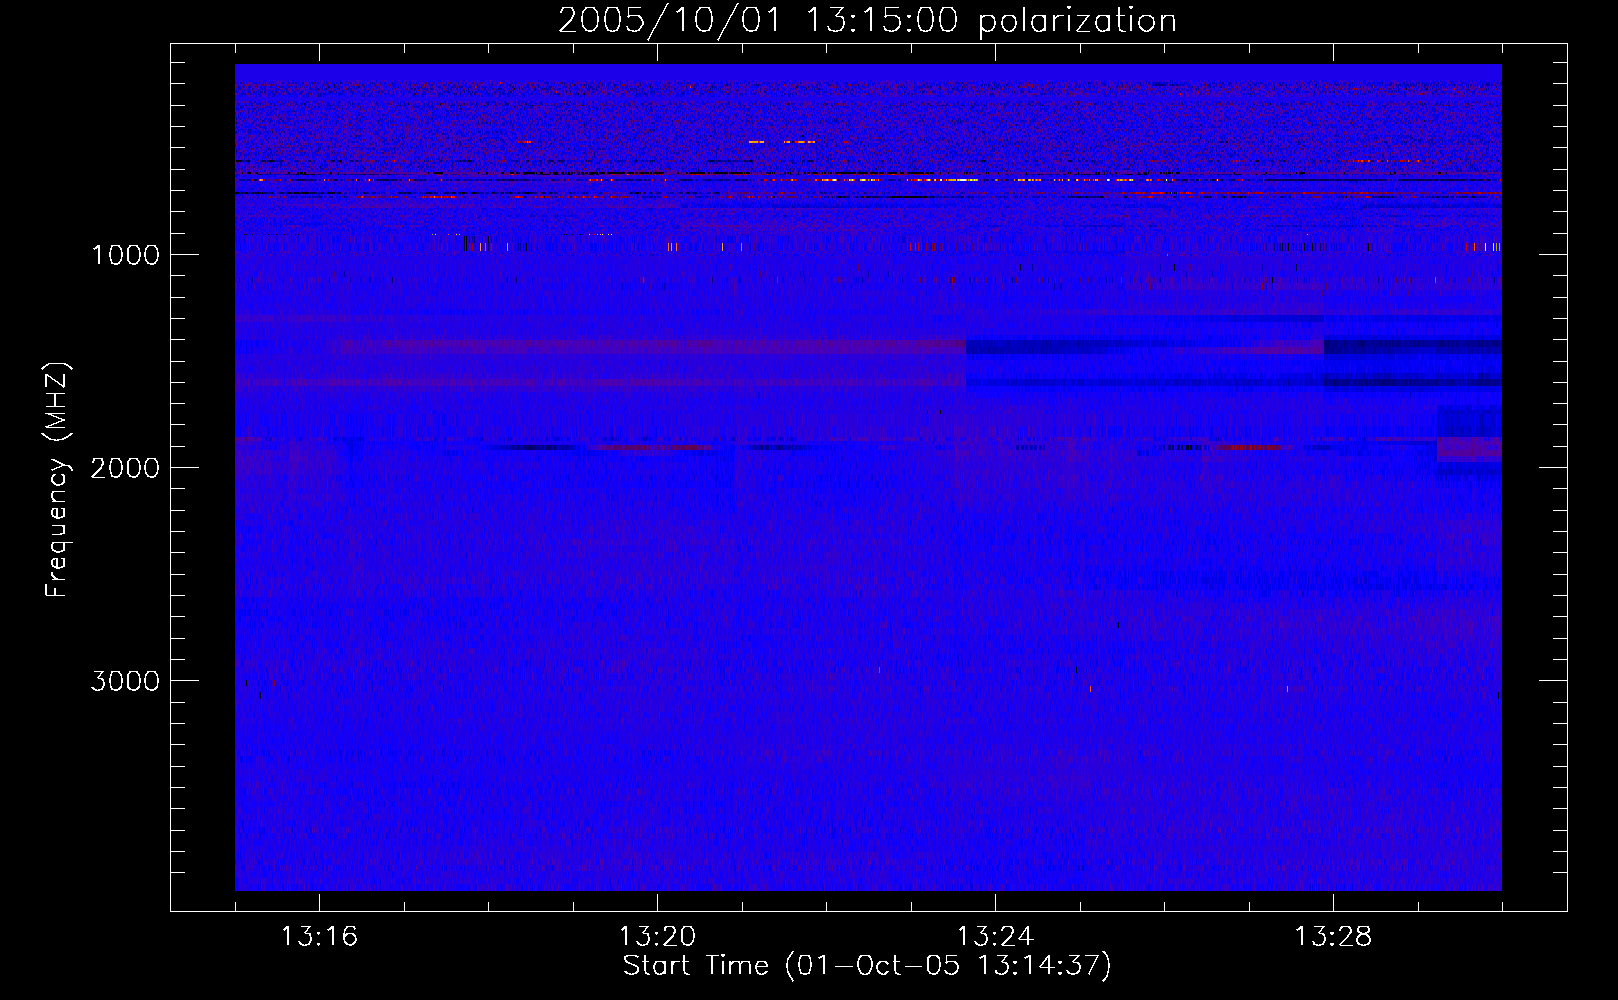Screen dimensions: 1618x1000
Task: Click the 13:20 time tick label
Action: [657, 937]
